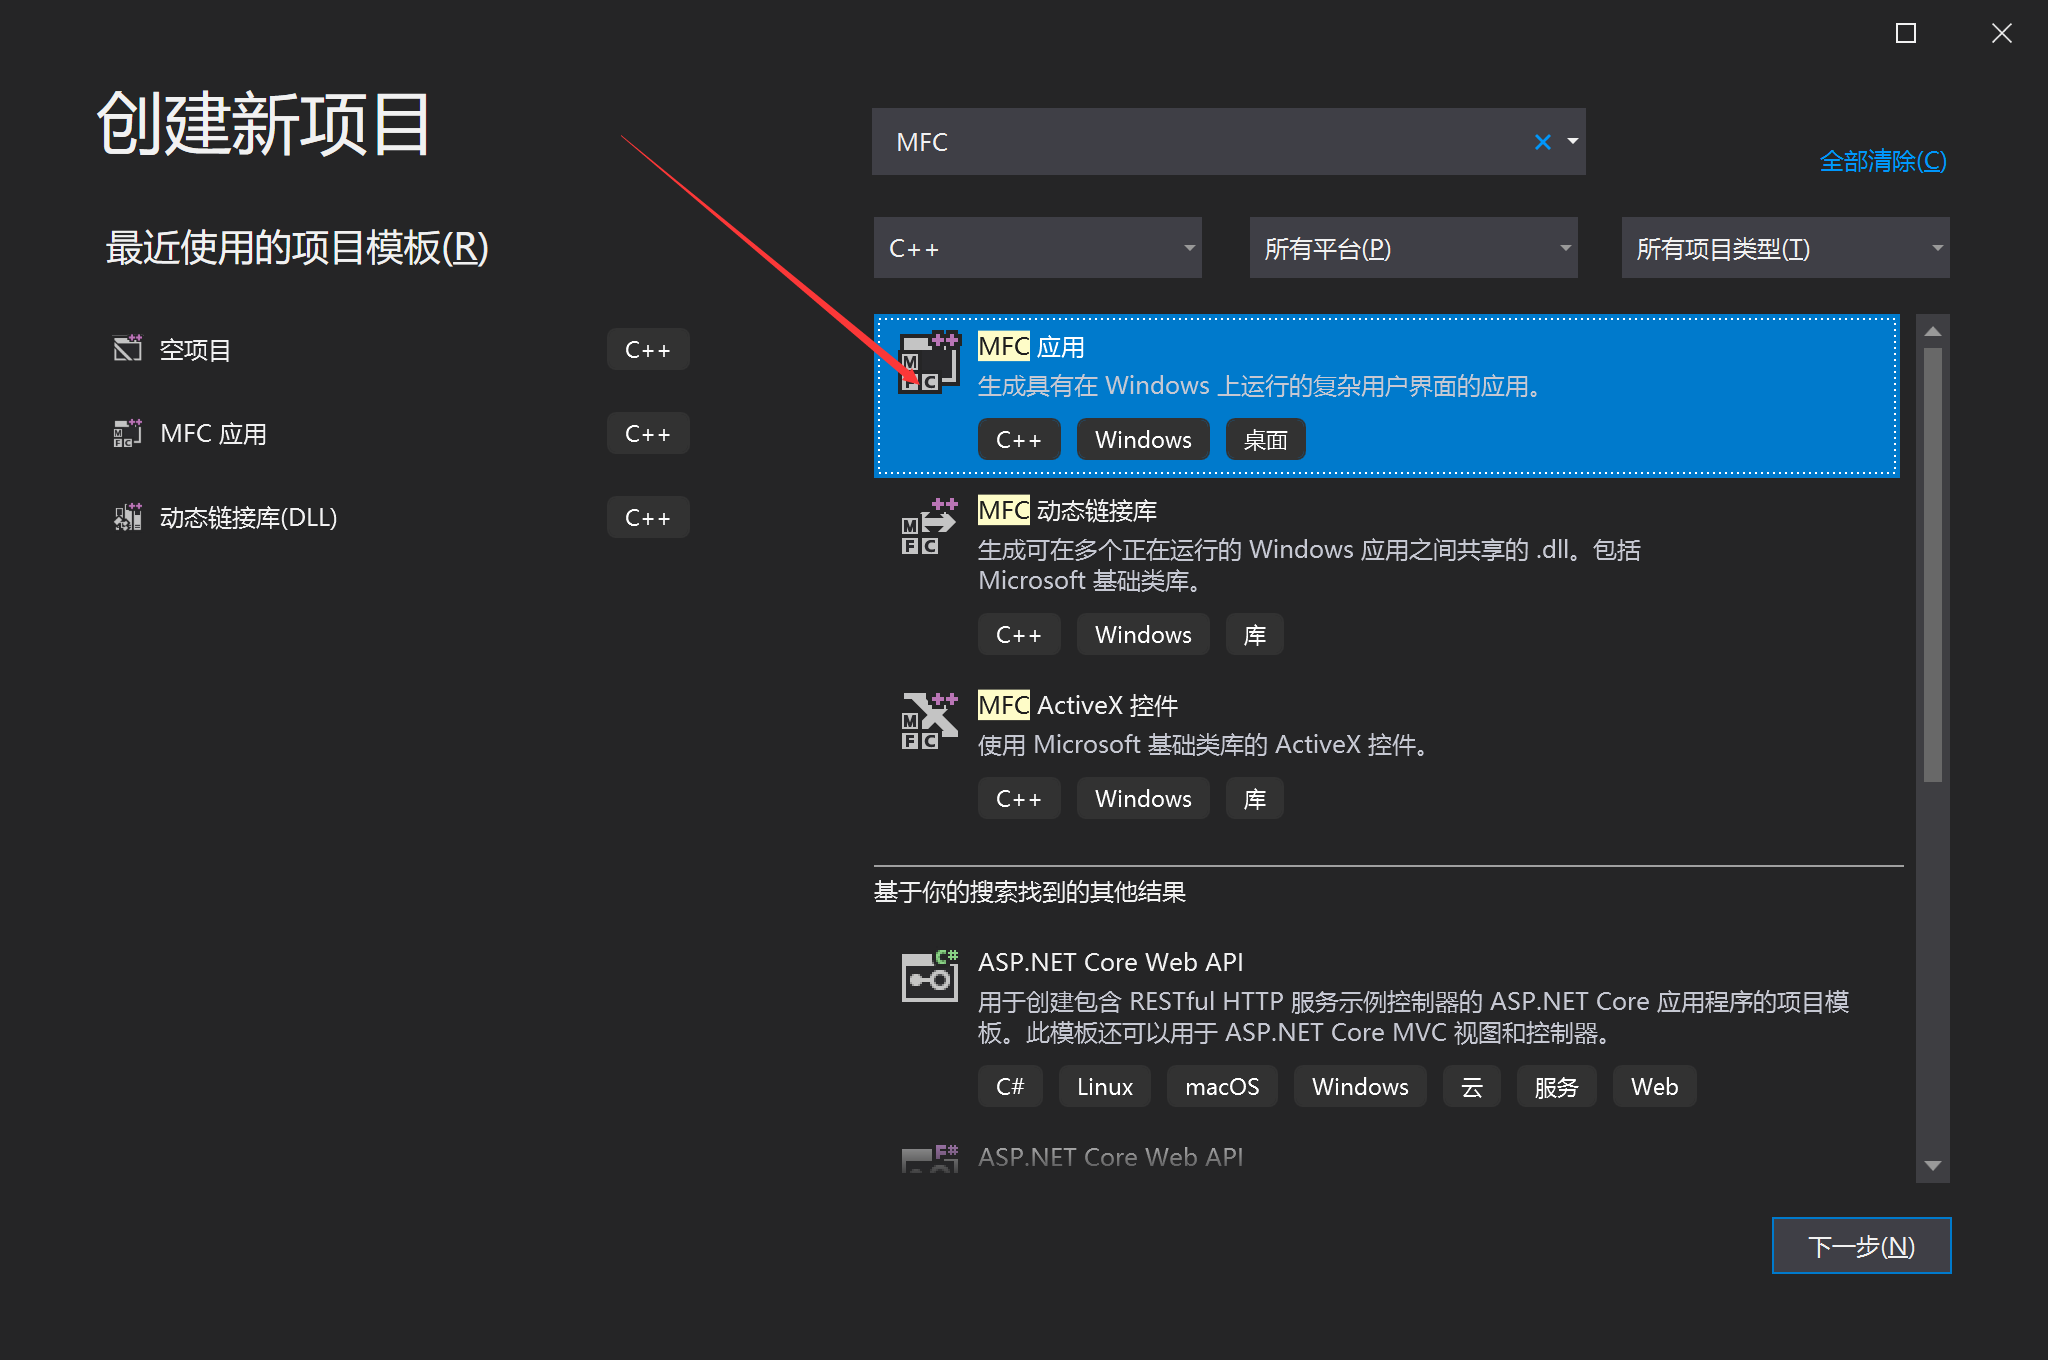This screenshot has width=2048, height=1360.
Task: Click the template list scrollbar thumb
Action: click(x=1932, y=565)
